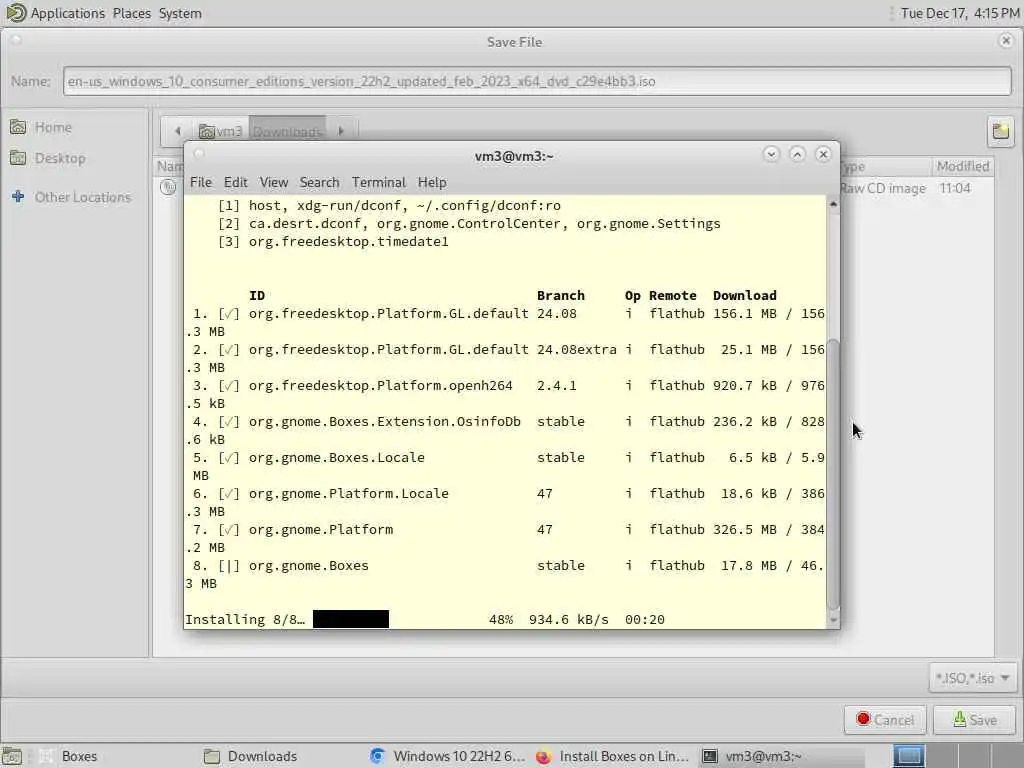Image resolution: width=1024 pixels, height=768 pixels.
Task: Click the Downloads folder icon in taskbar
Action: tap(212, 756)
